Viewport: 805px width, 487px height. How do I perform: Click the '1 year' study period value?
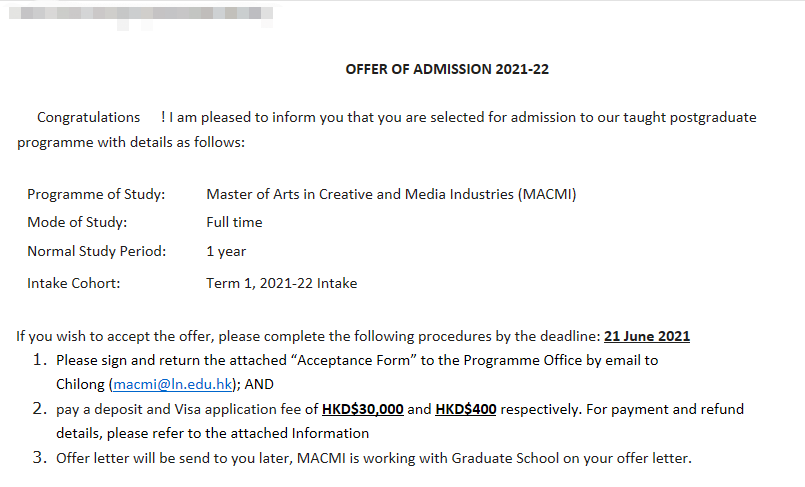click(x=226, y=251)
